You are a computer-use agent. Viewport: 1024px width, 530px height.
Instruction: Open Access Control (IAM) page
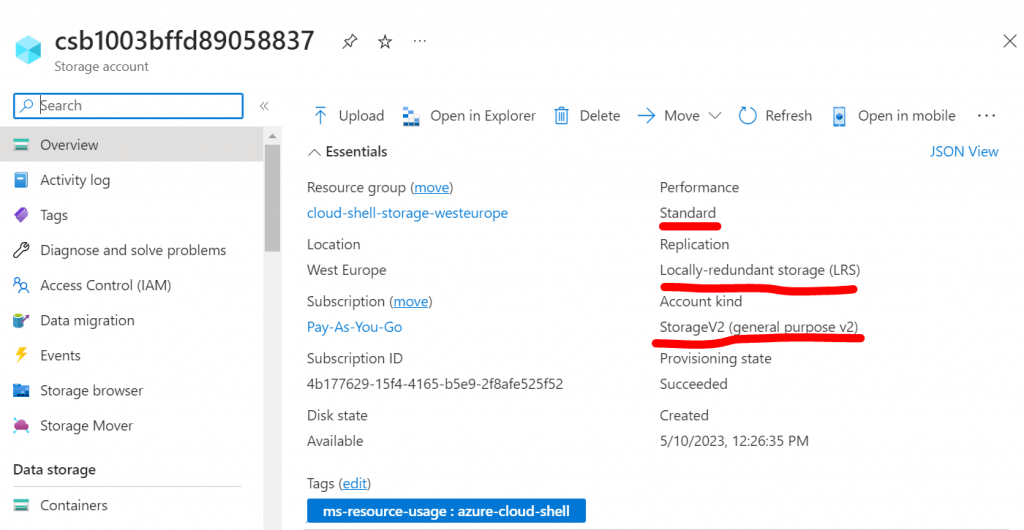click(x=105, y=285)
